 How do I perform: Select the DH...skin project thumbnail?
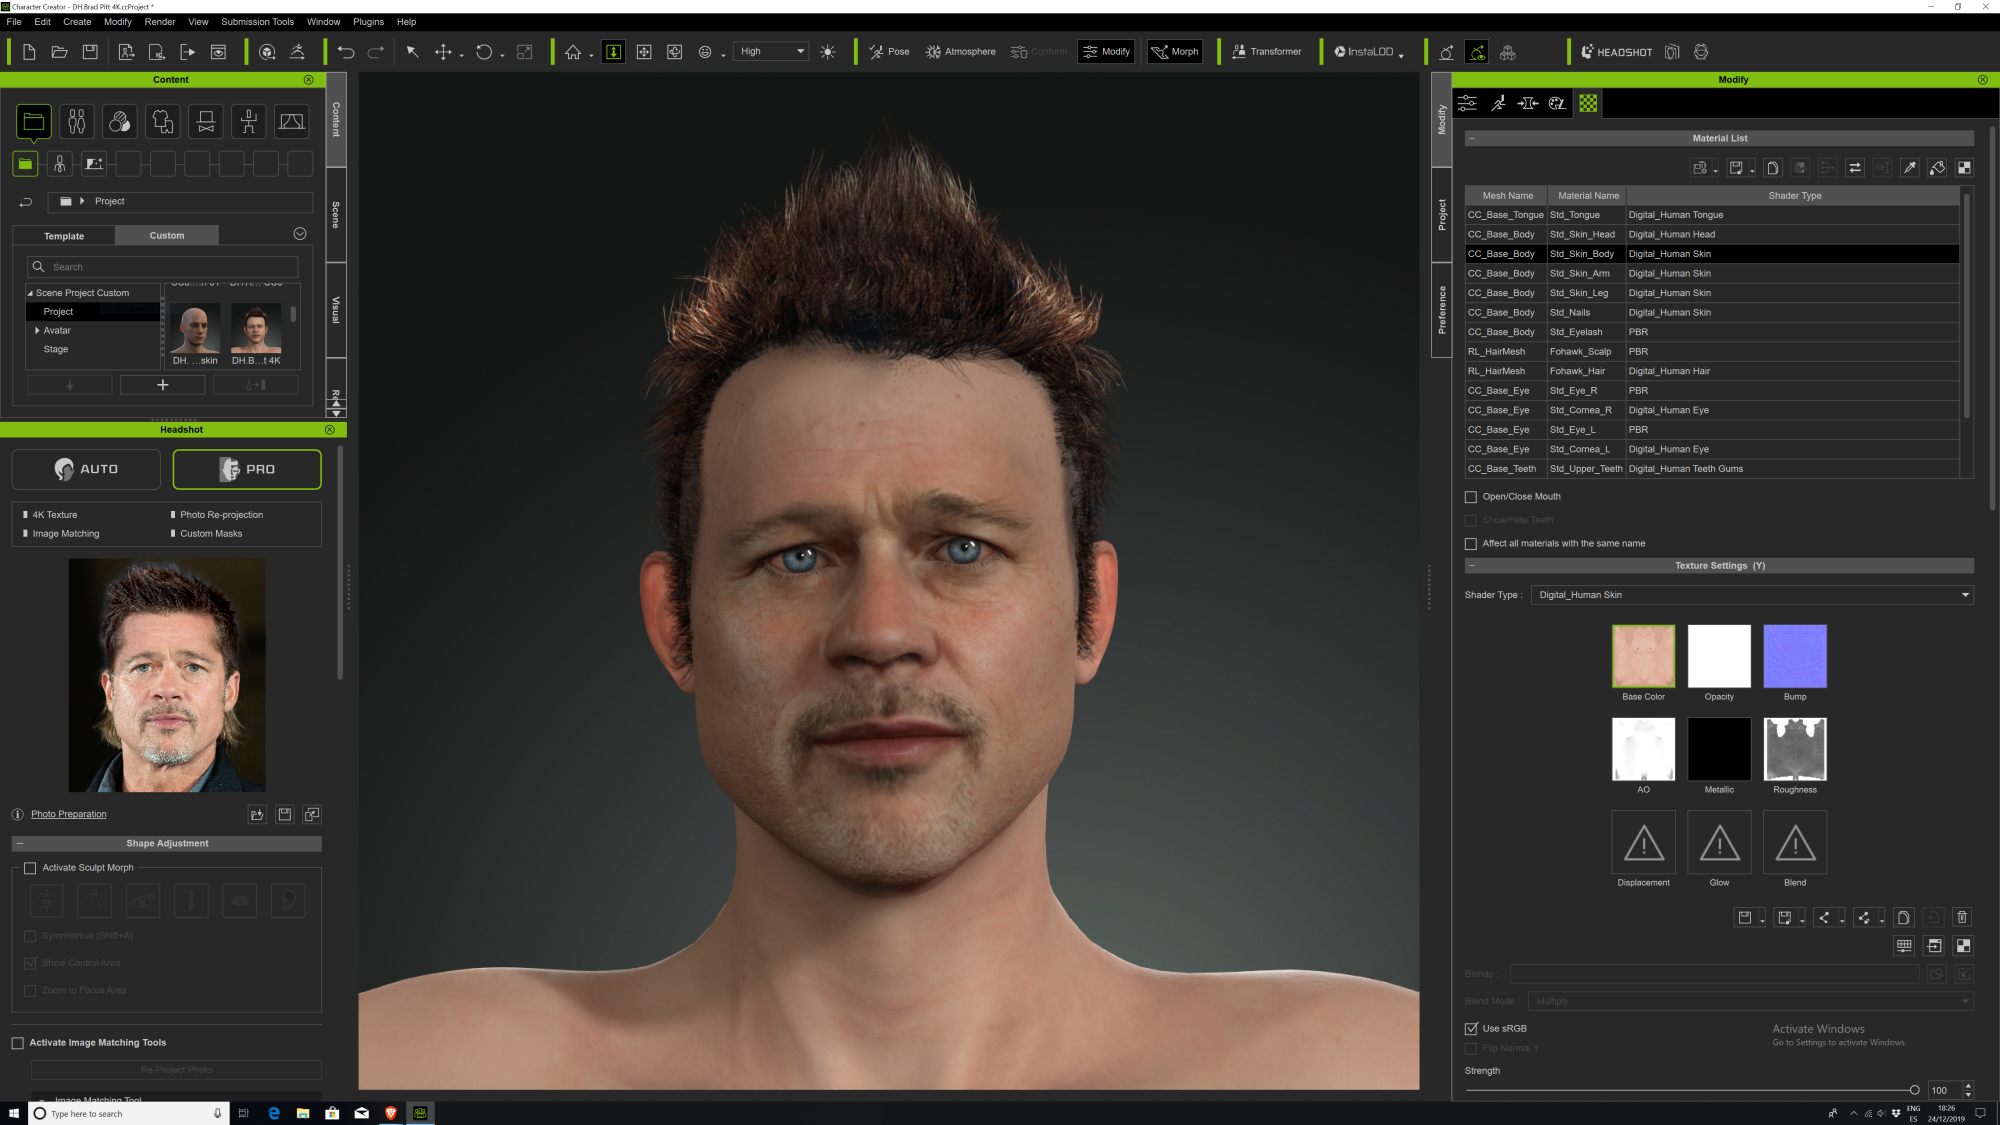[195, 335]
